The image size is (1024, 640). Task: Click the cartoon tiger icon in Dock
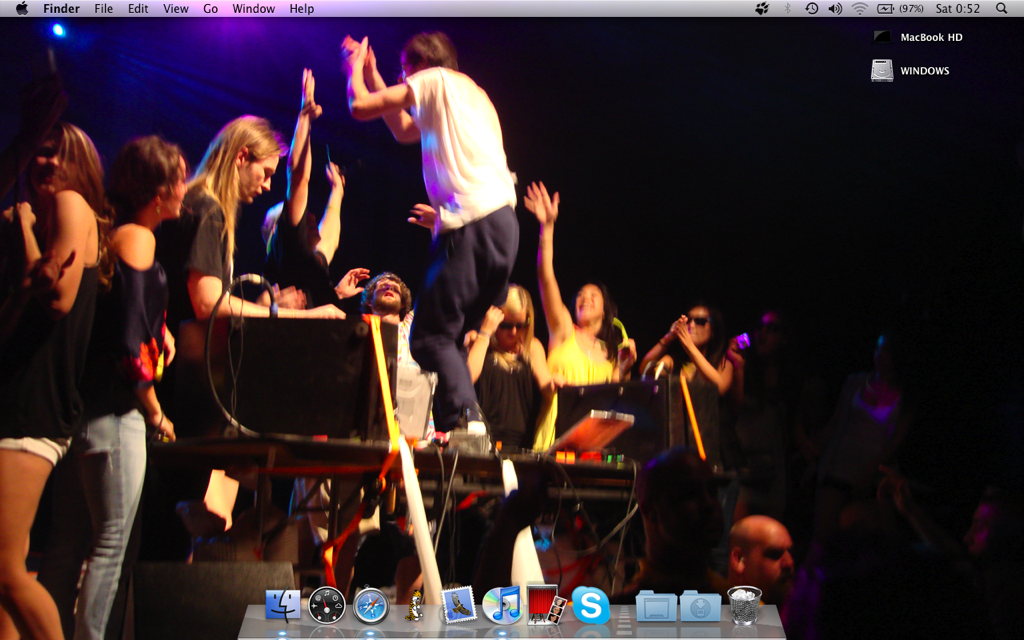[414, 605]
